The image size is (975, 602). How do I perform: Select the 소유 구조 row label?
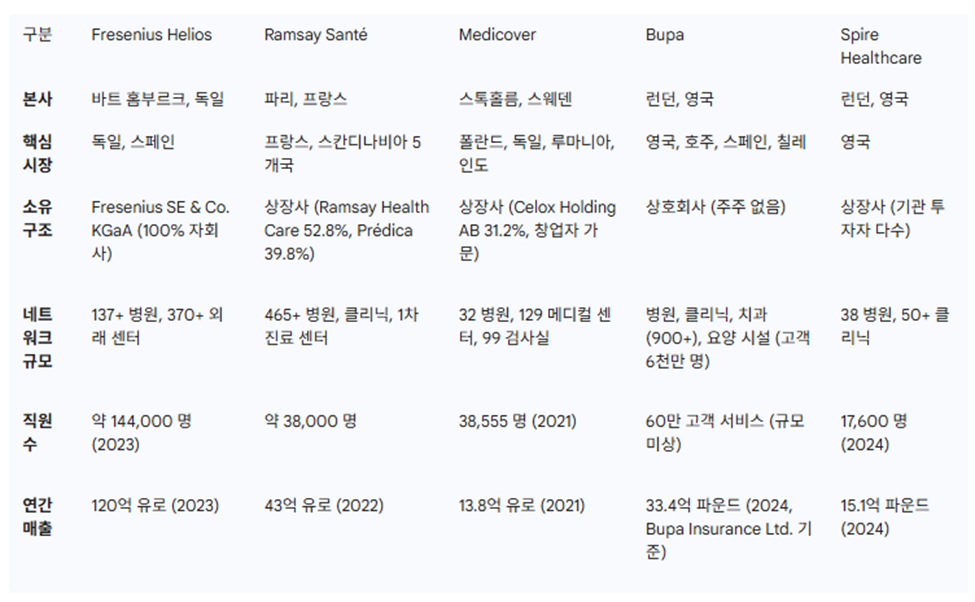(37, 218)
